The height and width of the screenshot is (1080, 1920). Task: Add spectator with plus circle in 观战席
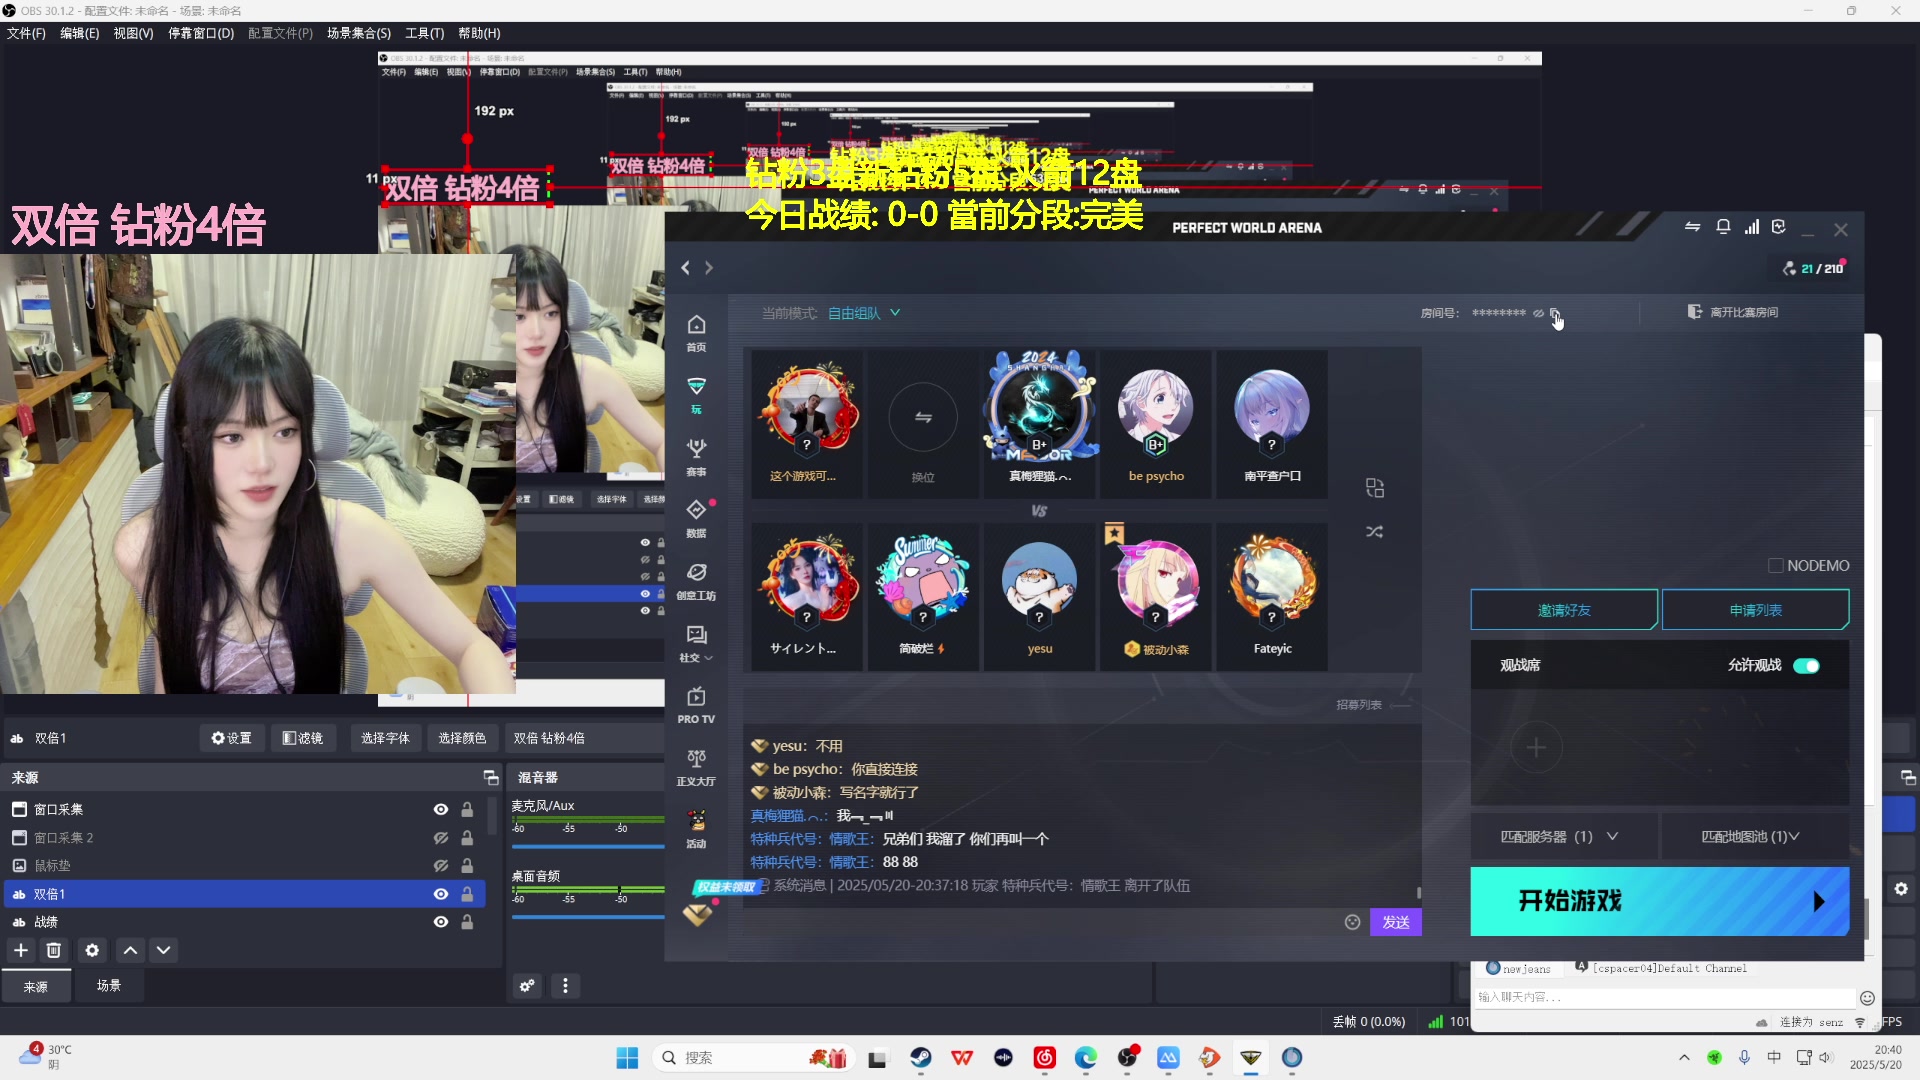coord(1536,748)
